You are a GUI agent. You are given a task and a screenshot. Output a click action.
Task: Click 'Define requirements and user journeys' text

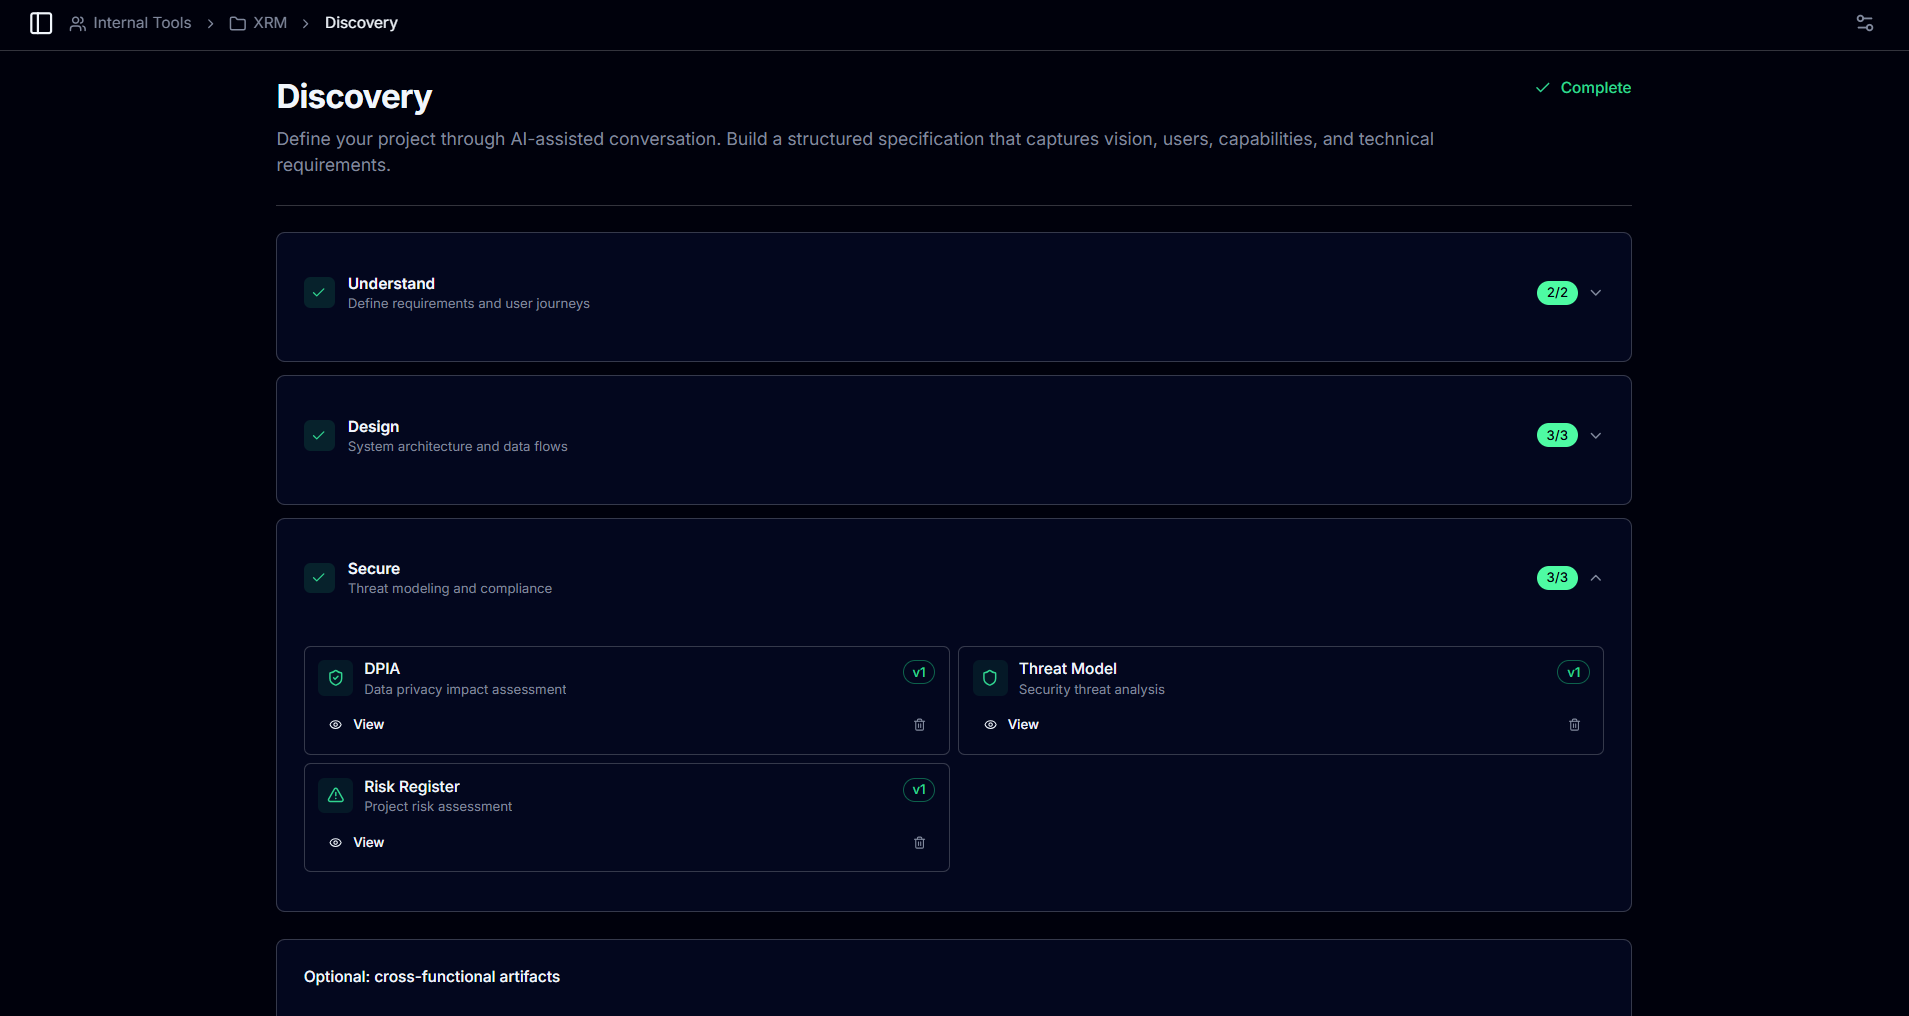(x=469, y=304)
